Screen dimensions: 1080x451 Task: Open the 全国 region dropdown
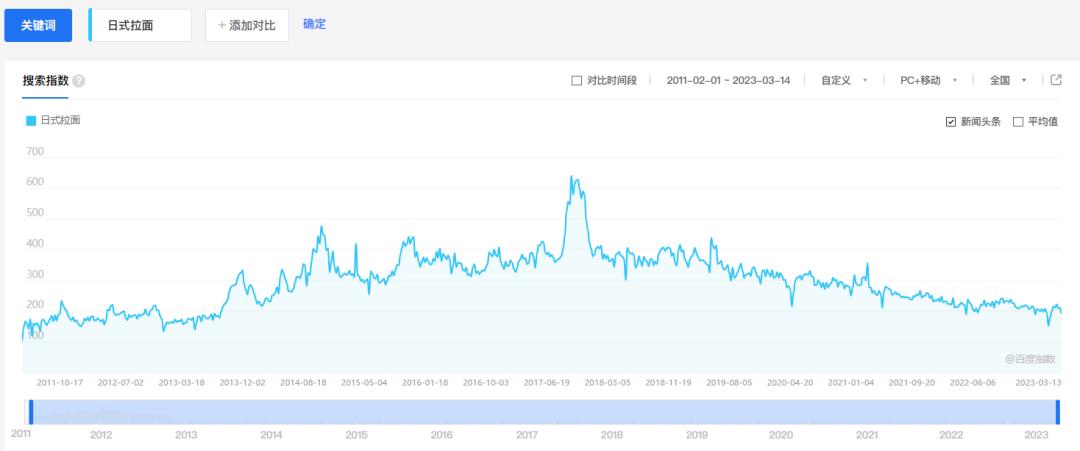pyautogui.click(x=1007, y=81)
